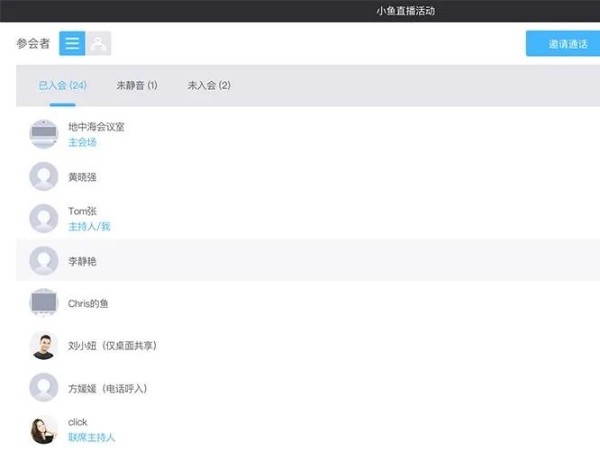
Task: Click the 地中海会议室 device icon
Action: coord(44,134)
